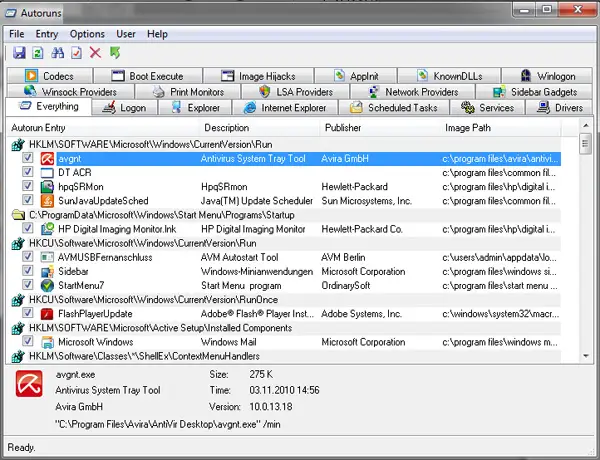Screen dimensions: 600x460
Task: Disable the DT ACR entry checkbox
Action: coord(28,172)
